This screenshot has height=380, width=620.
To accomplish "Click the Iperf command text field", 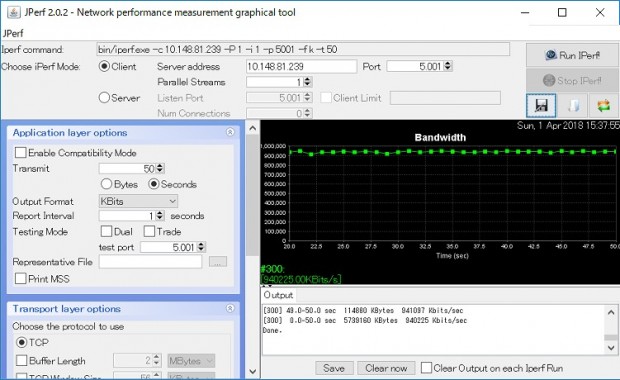I will pos(303,49).
